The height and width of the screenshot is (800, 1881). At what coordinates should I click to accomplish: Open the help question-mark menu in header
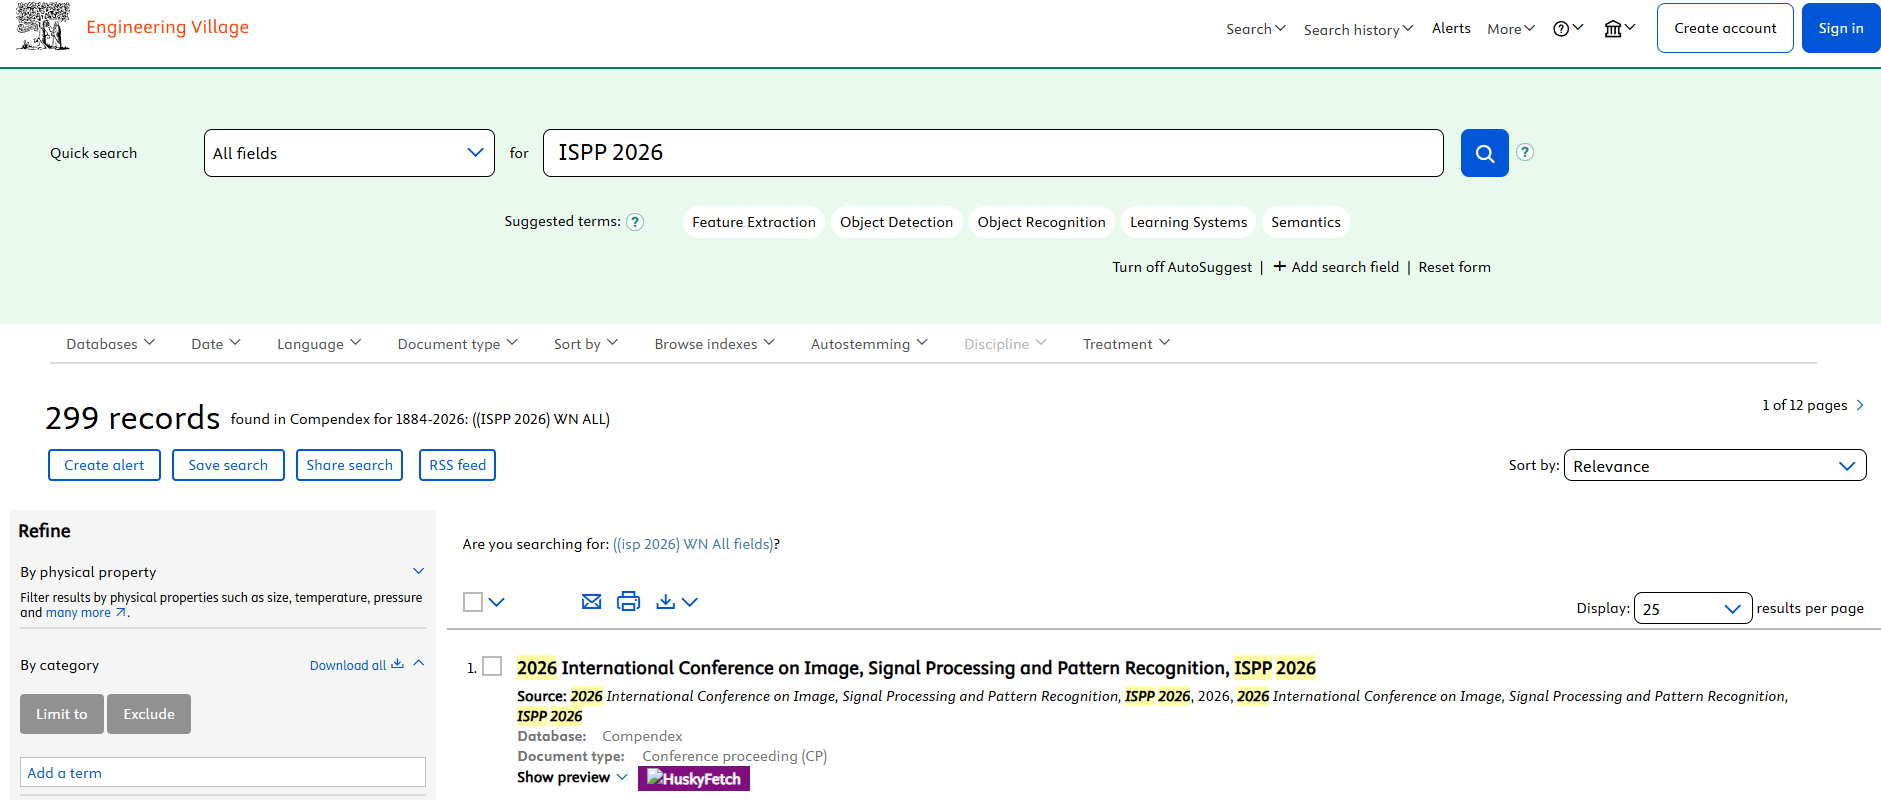(x=1567, y=29)
